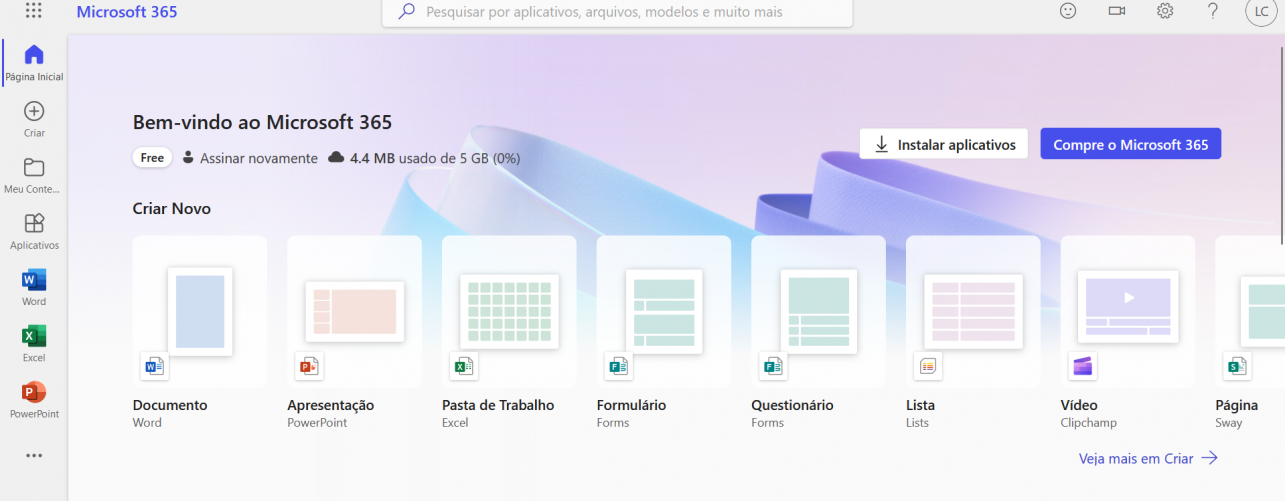The image size is (1285, 501).
Task: Click the 'Documento' label text
Action: point(170,405)
